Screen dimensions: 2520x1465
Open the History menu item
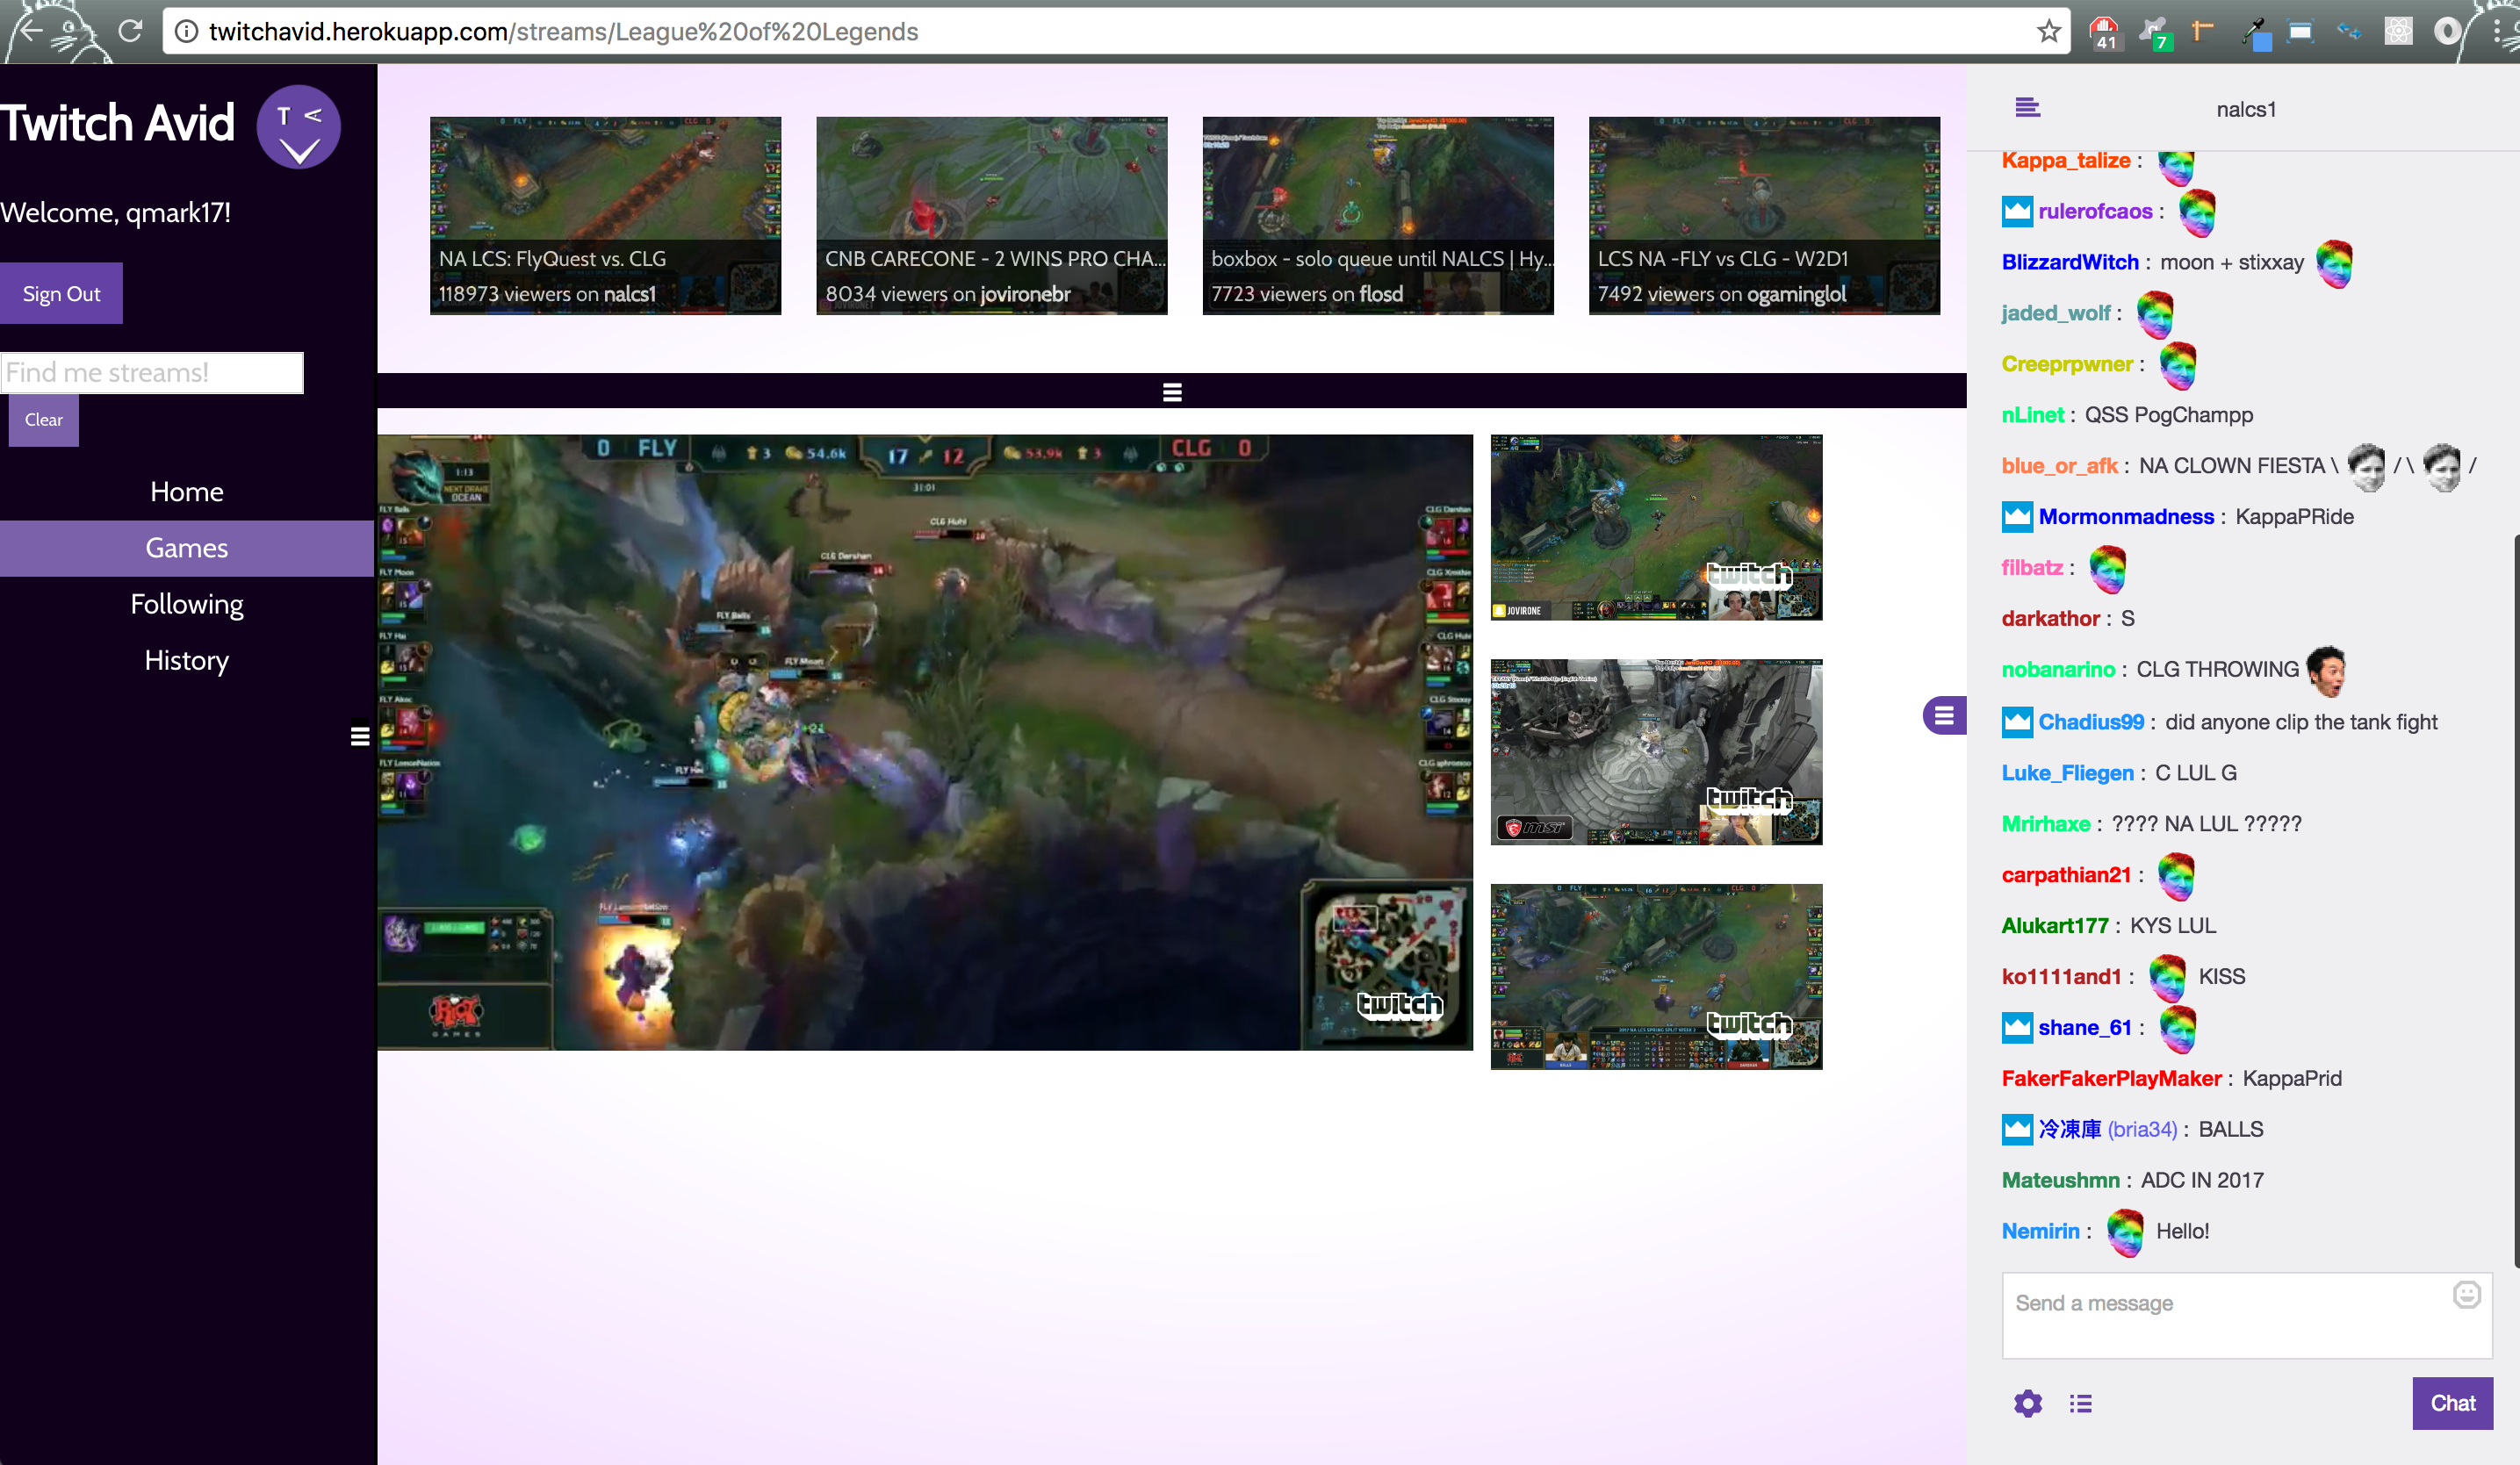tap(187, 660)
